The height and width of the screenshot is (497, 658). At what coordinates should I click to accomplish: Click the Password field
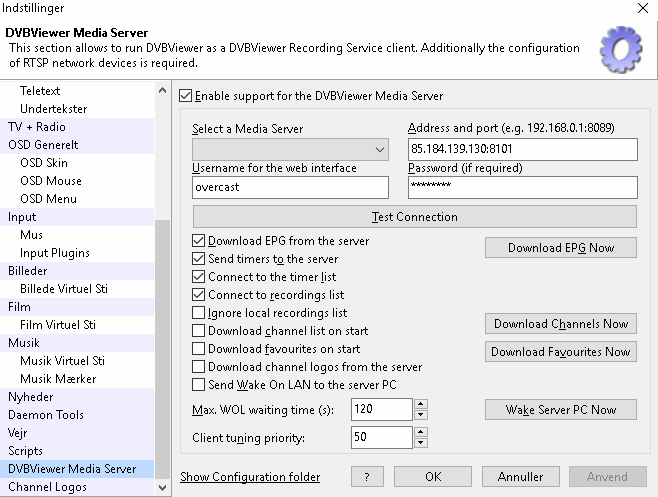(523, 187)
